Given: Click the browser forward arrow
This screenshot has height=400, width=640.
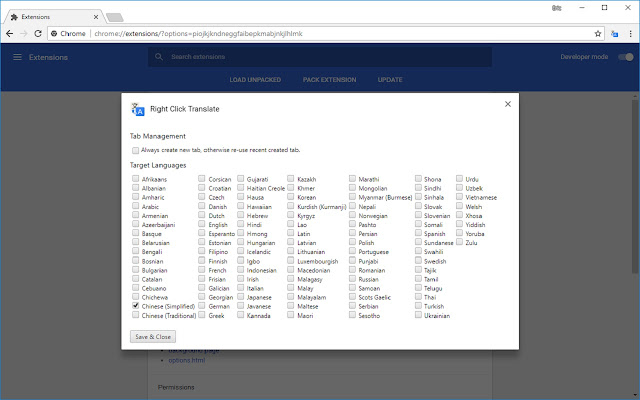Looking at the screenshot, I should click(24, 33).
